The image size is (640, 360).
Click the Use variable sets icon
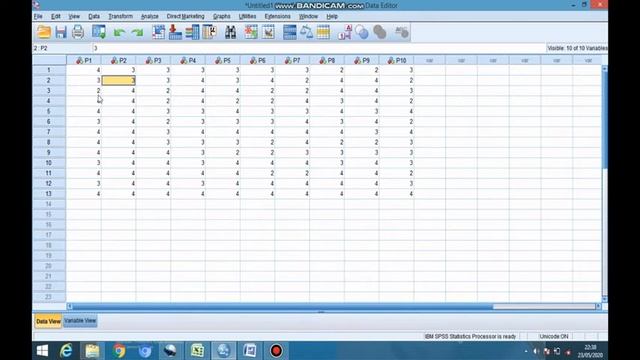click(362, 32)
